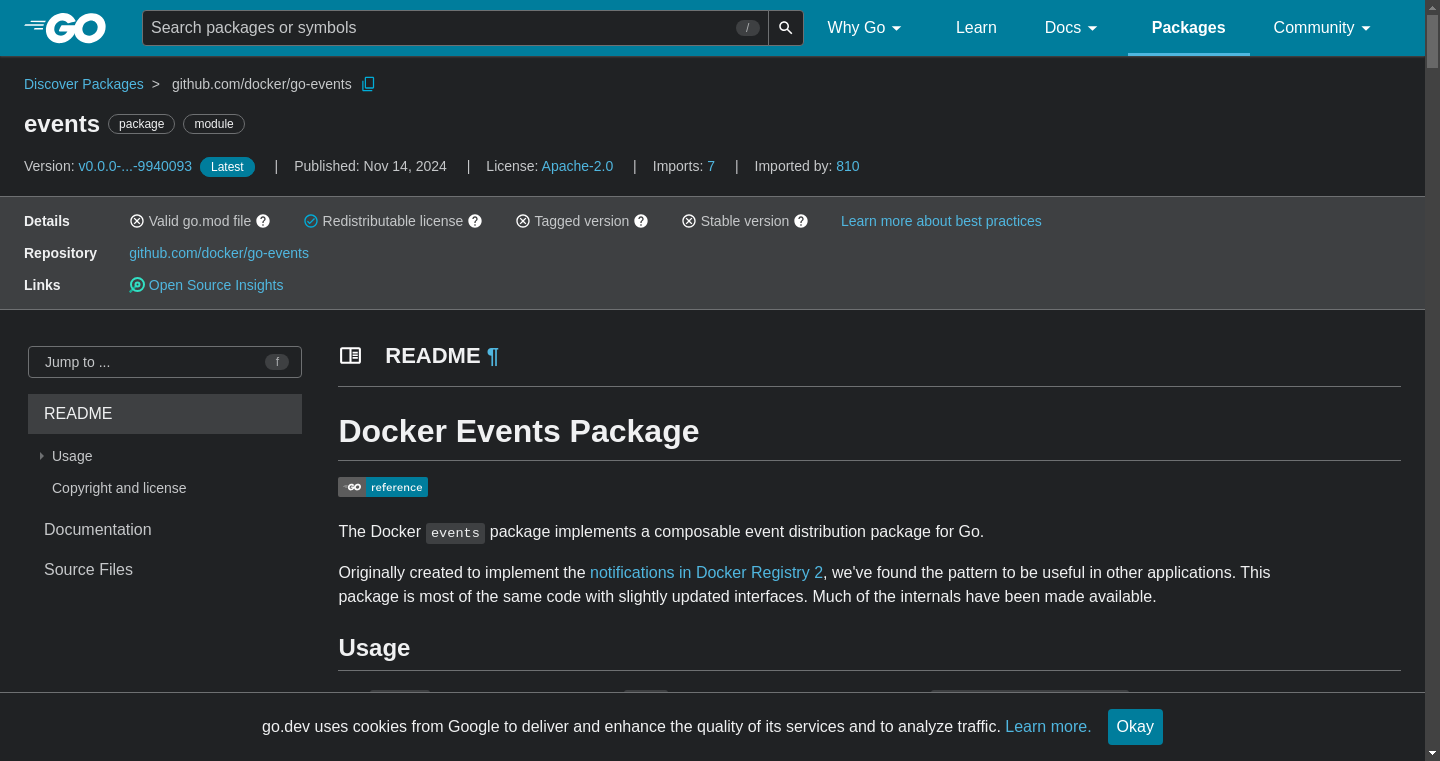
Task: Open the cookie Learn more link
Action: [1048, 727]
